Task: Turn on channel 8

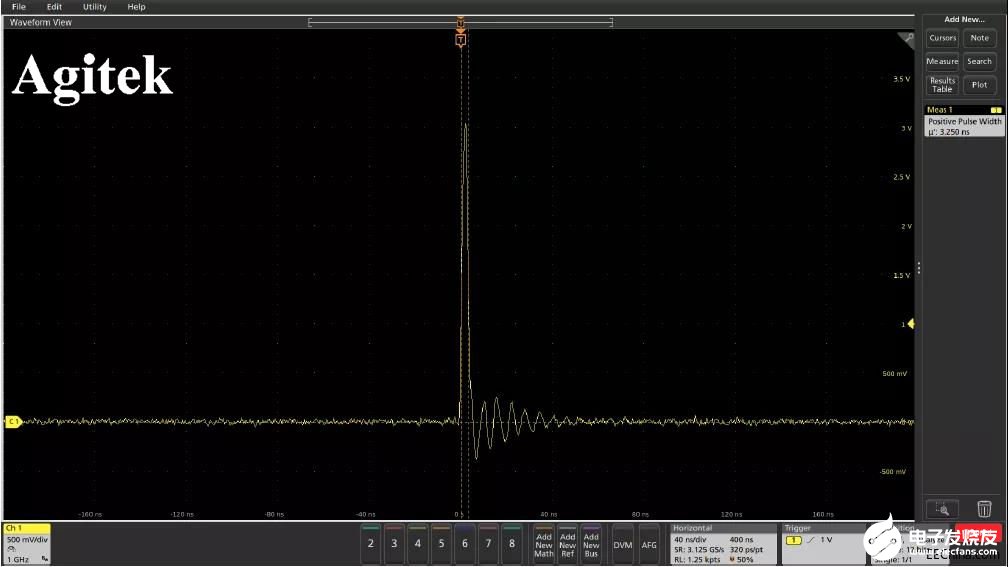Action: 512,544
